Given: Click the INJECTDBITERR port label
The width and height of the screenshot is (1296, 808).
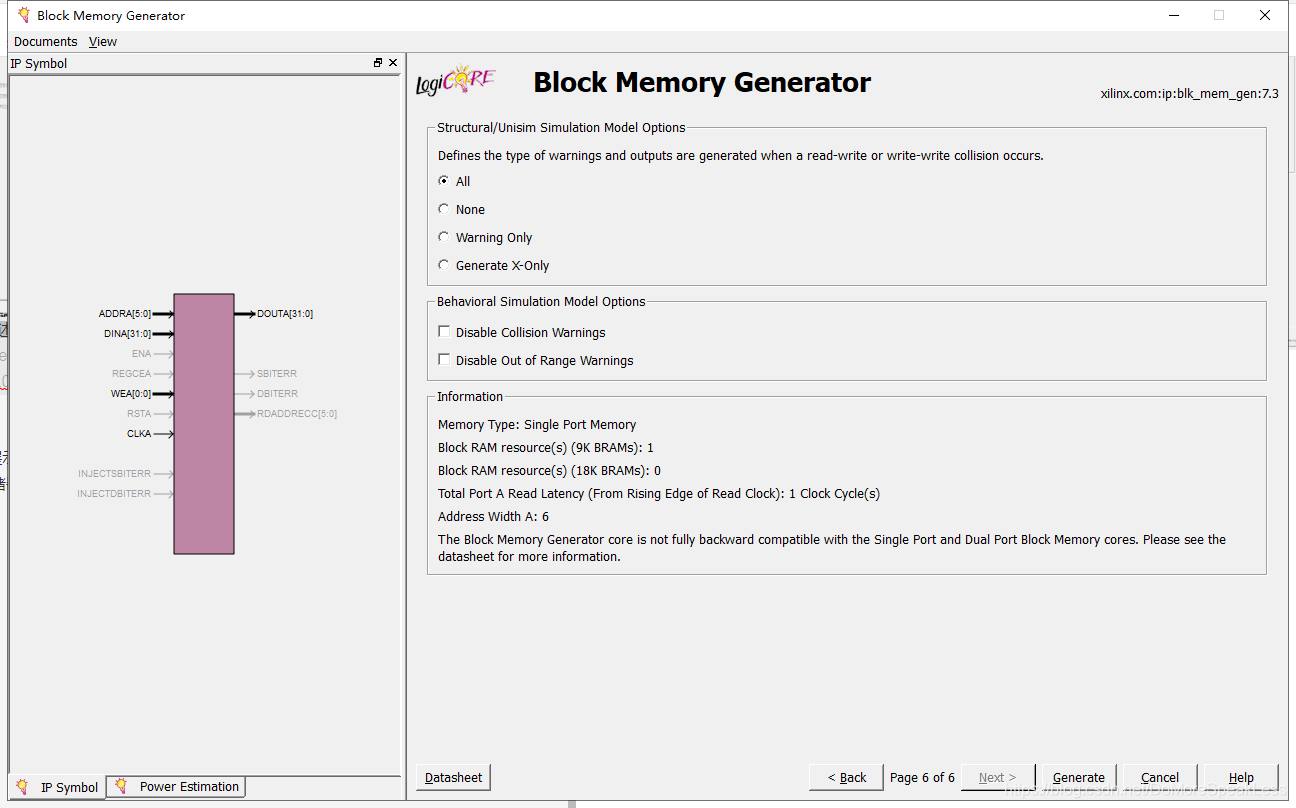Looking at the screenshot, I should 115,494.
